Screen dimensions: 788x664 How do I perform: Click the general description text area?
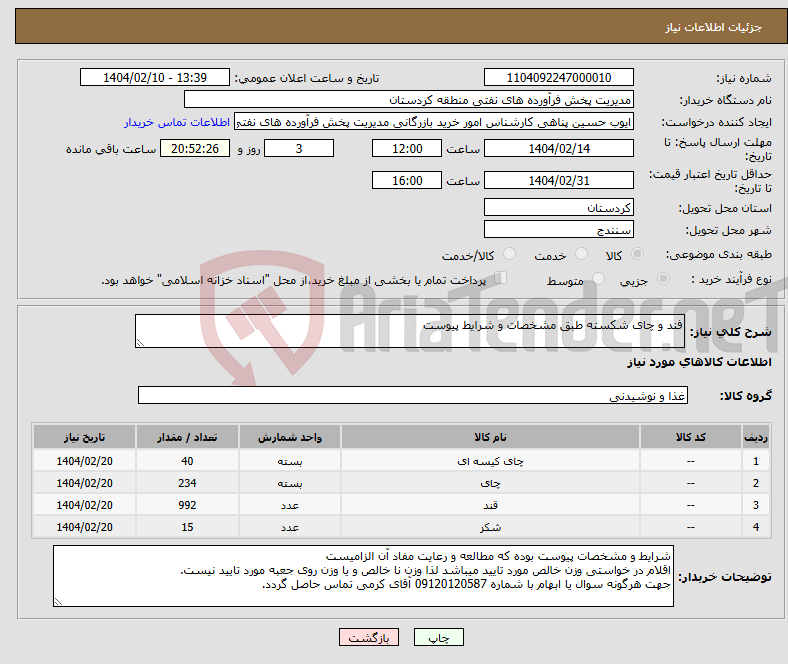tap(410, 331)
